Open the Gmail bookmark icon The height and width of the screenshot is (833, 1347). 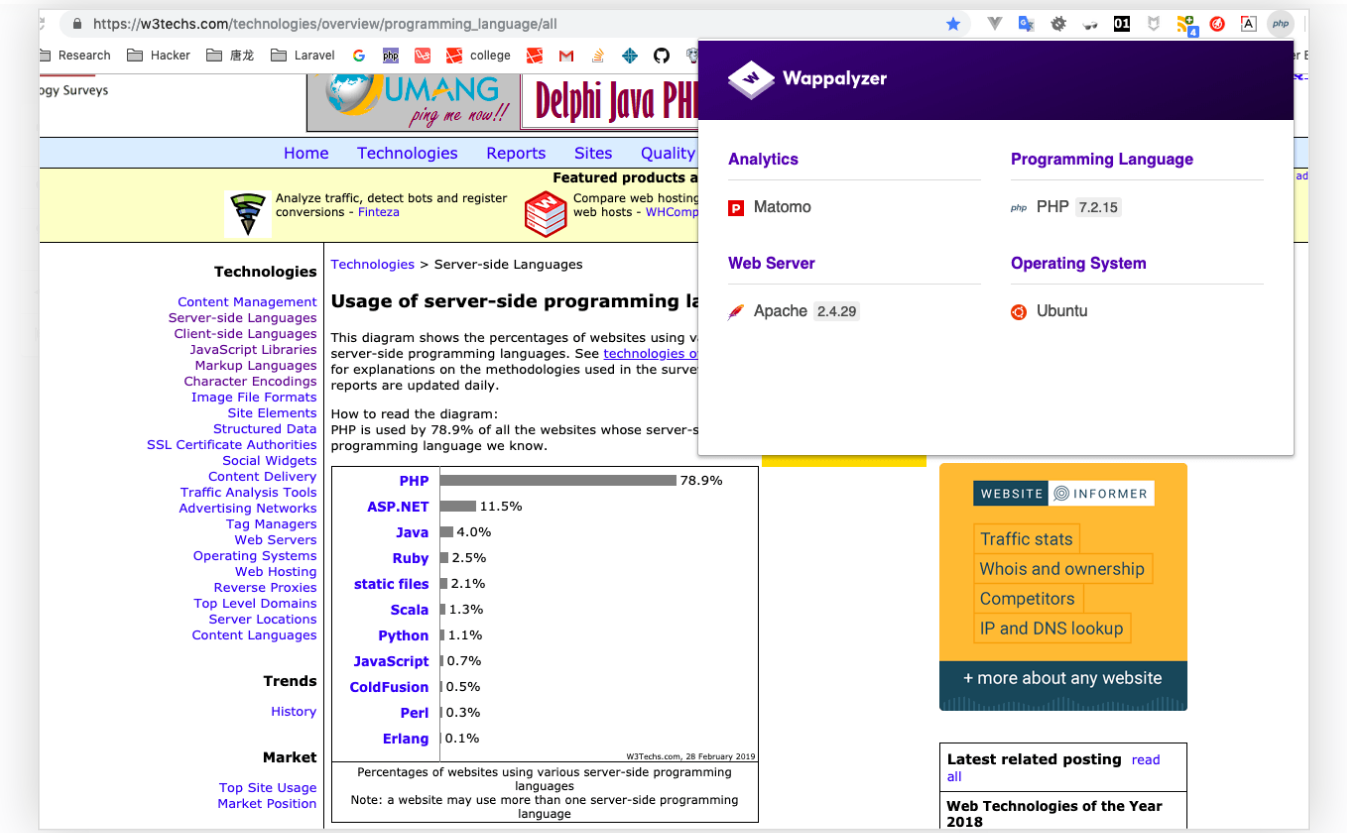click(x=566, y=56)
